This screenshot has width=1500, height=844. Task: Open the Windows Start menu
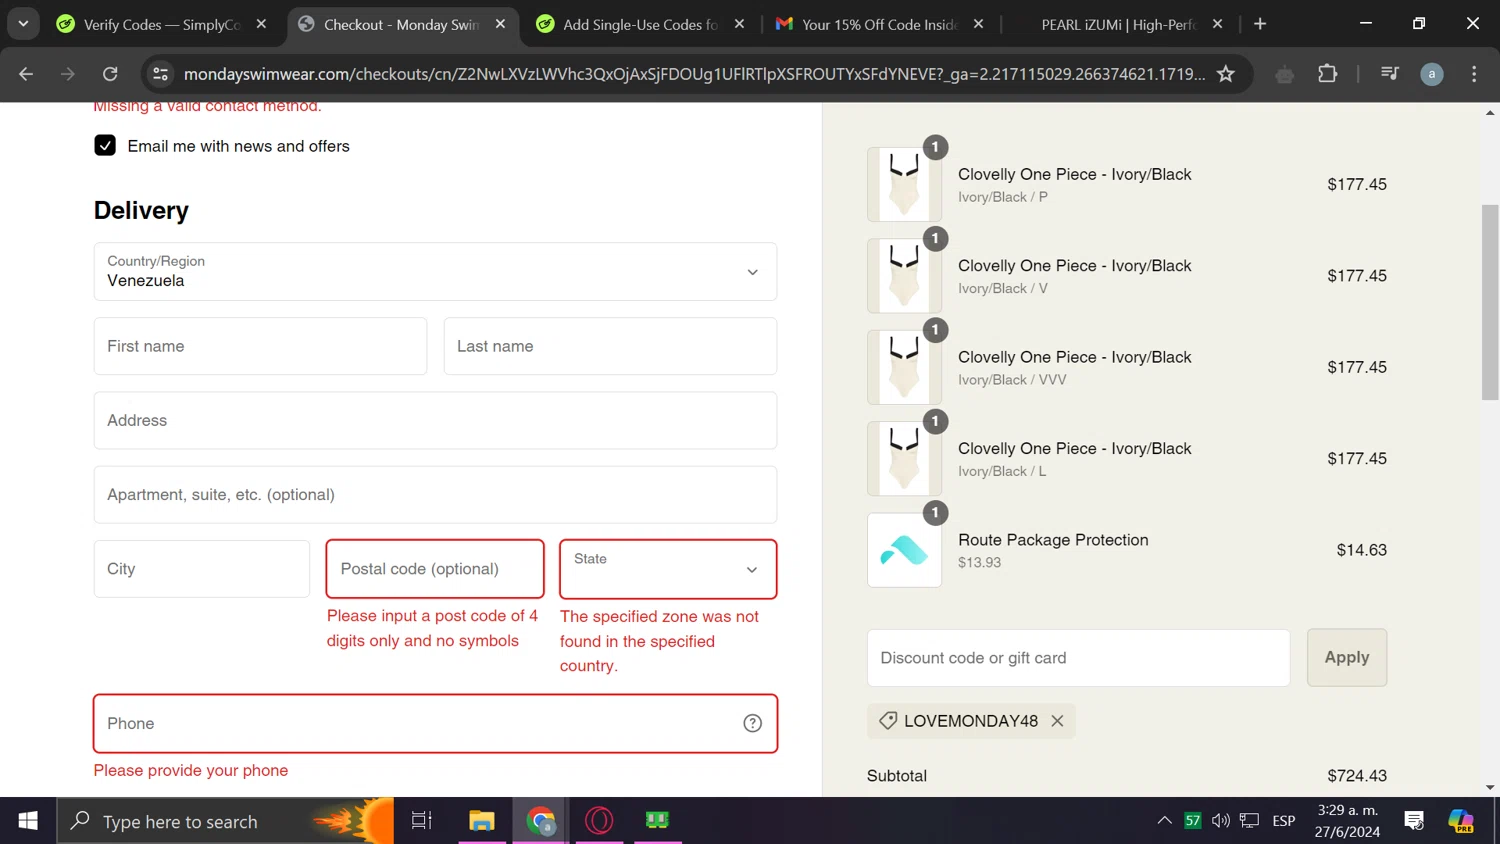(28, 821)
